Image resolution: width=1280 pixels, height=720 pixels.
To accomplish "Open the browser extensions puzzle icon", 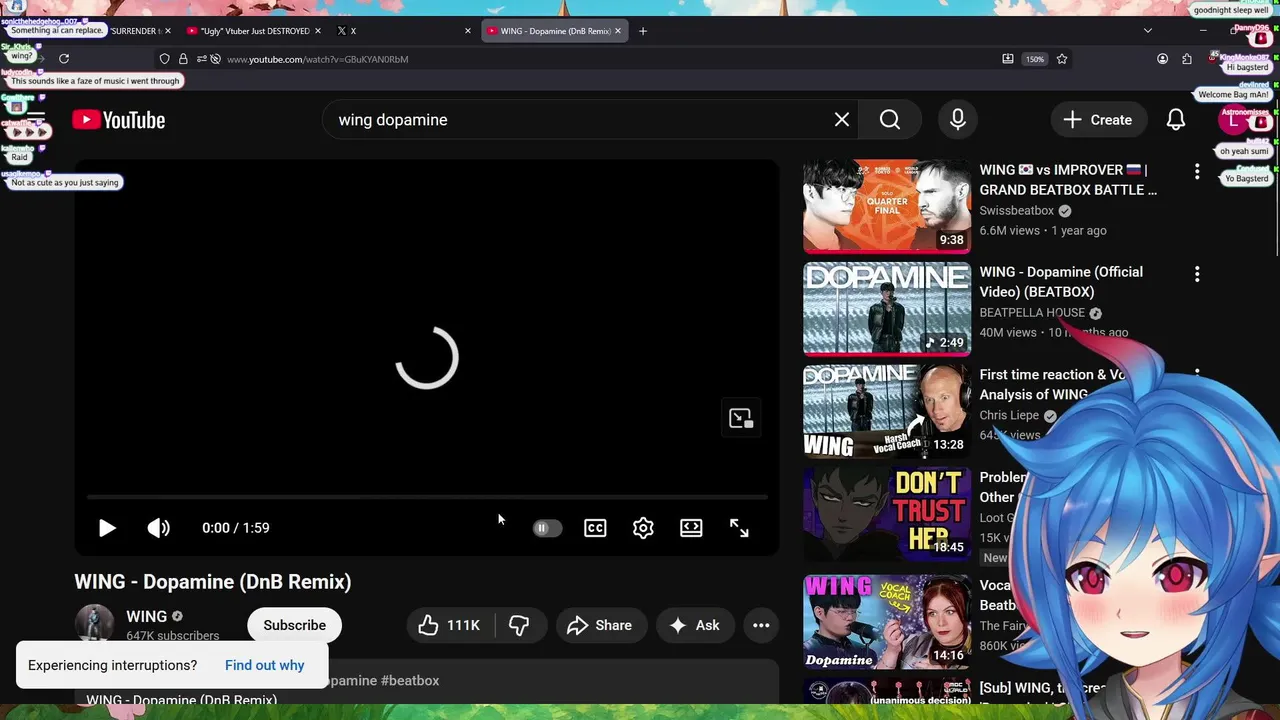I will tap(1187, 59).
